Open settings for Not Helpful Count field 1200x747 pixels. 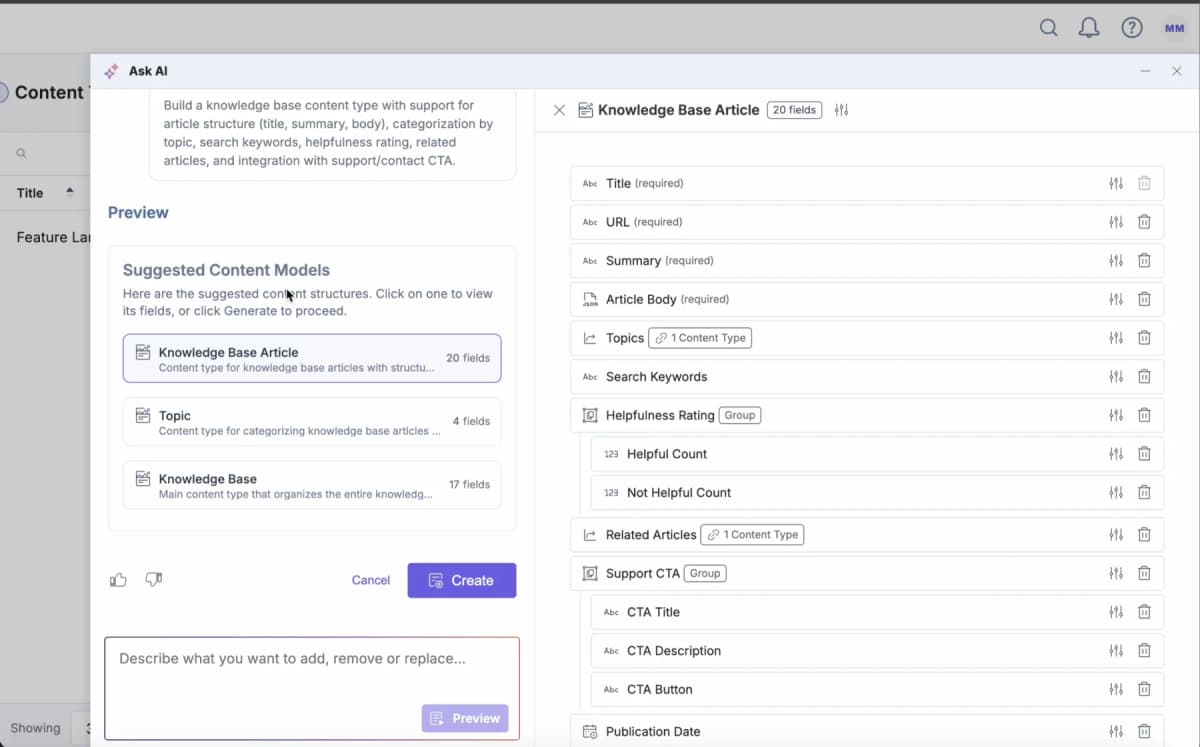click(x=1116, y=492)
